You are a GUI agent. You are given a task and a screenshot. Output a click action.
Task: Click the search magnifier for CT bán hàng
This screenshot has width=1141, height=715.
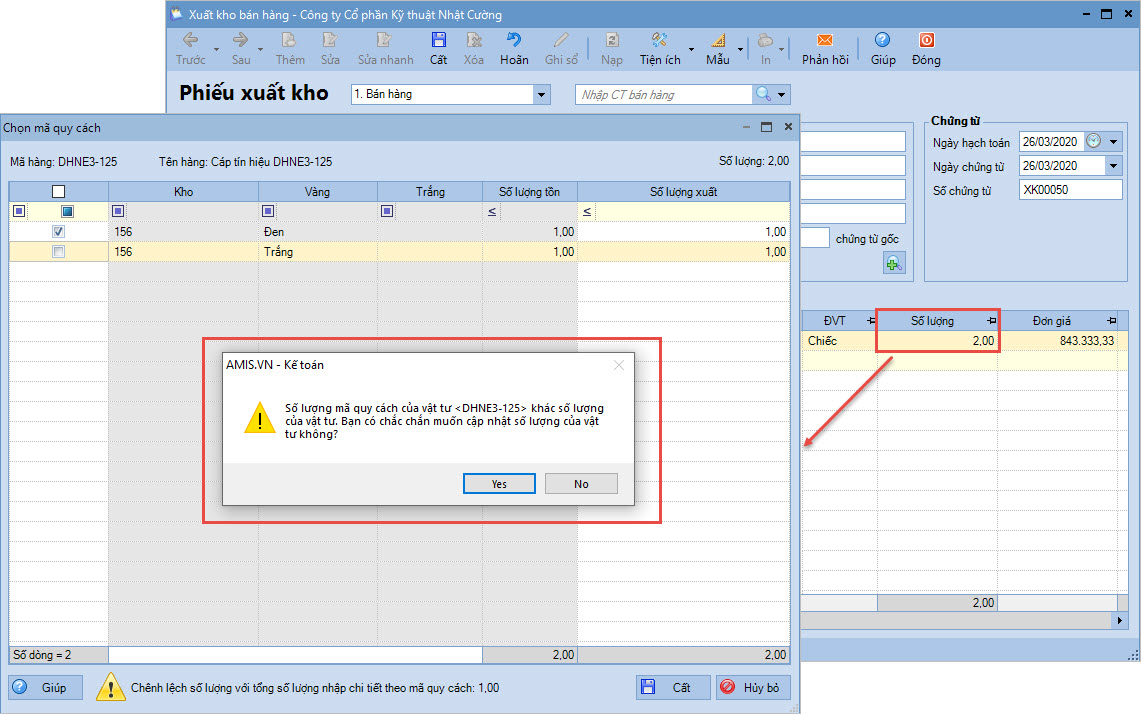click(x=764, y=94)
